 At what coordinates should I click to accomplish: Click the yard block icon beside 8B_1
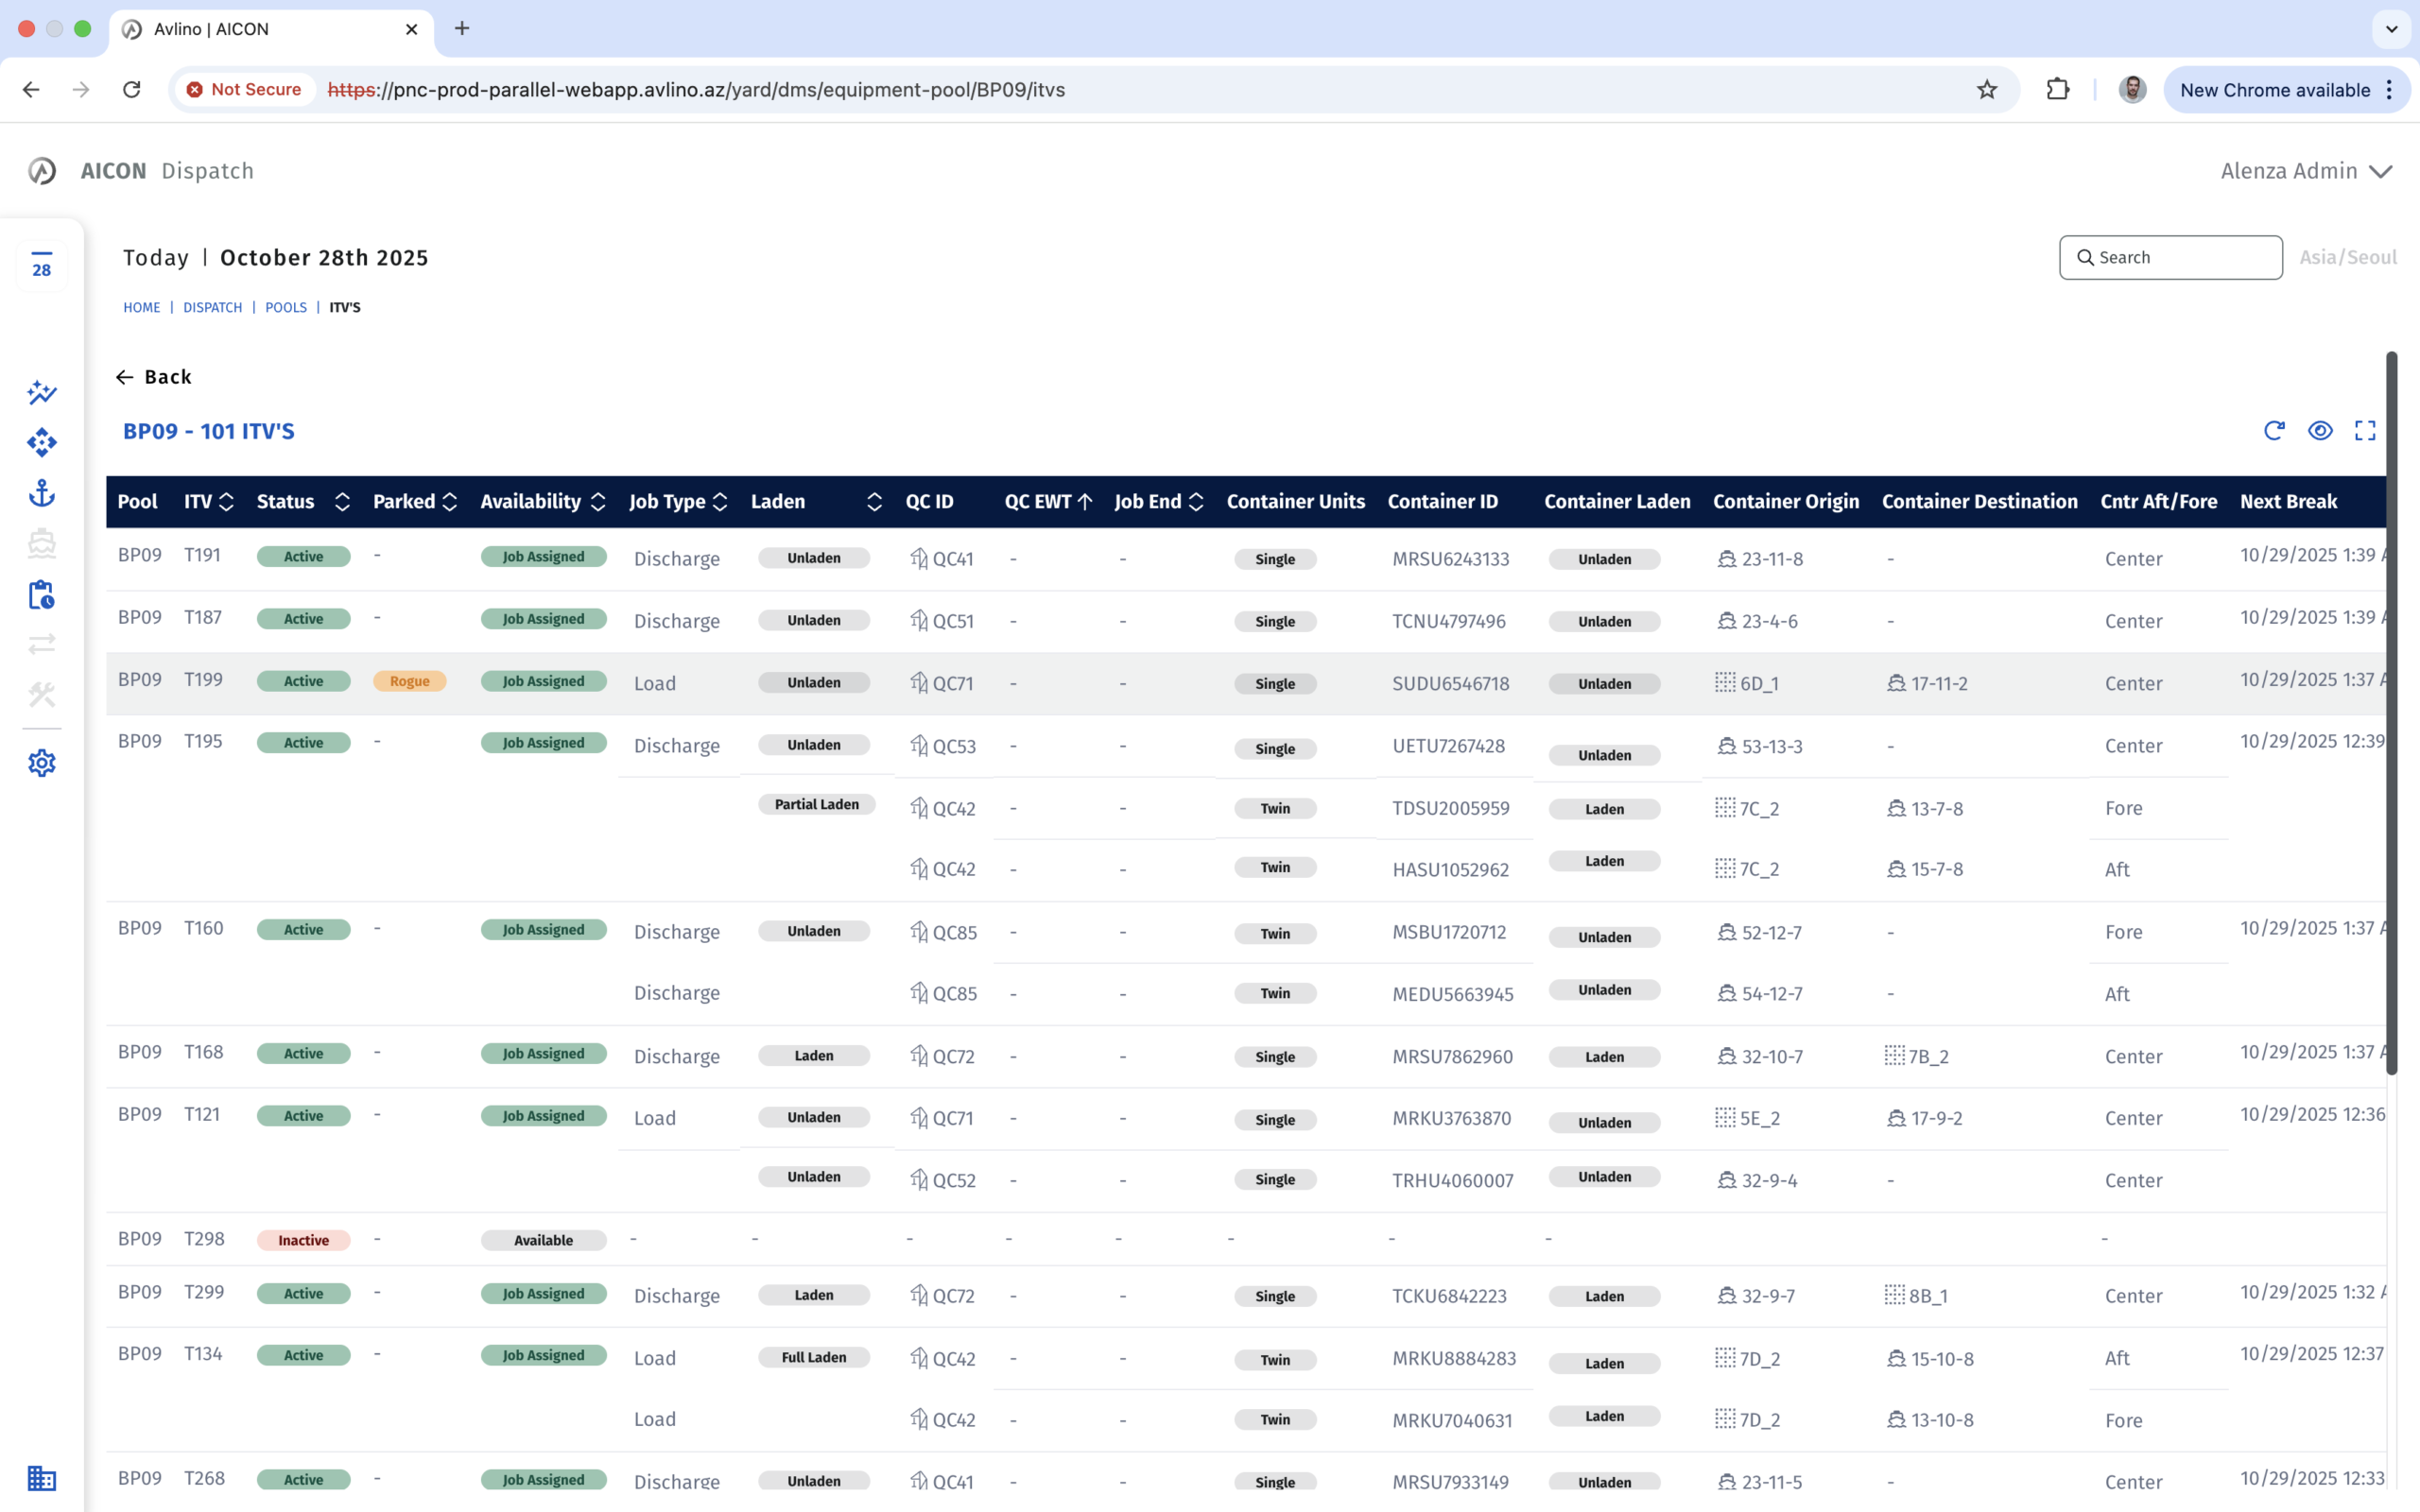(x=1894, y=1295)
